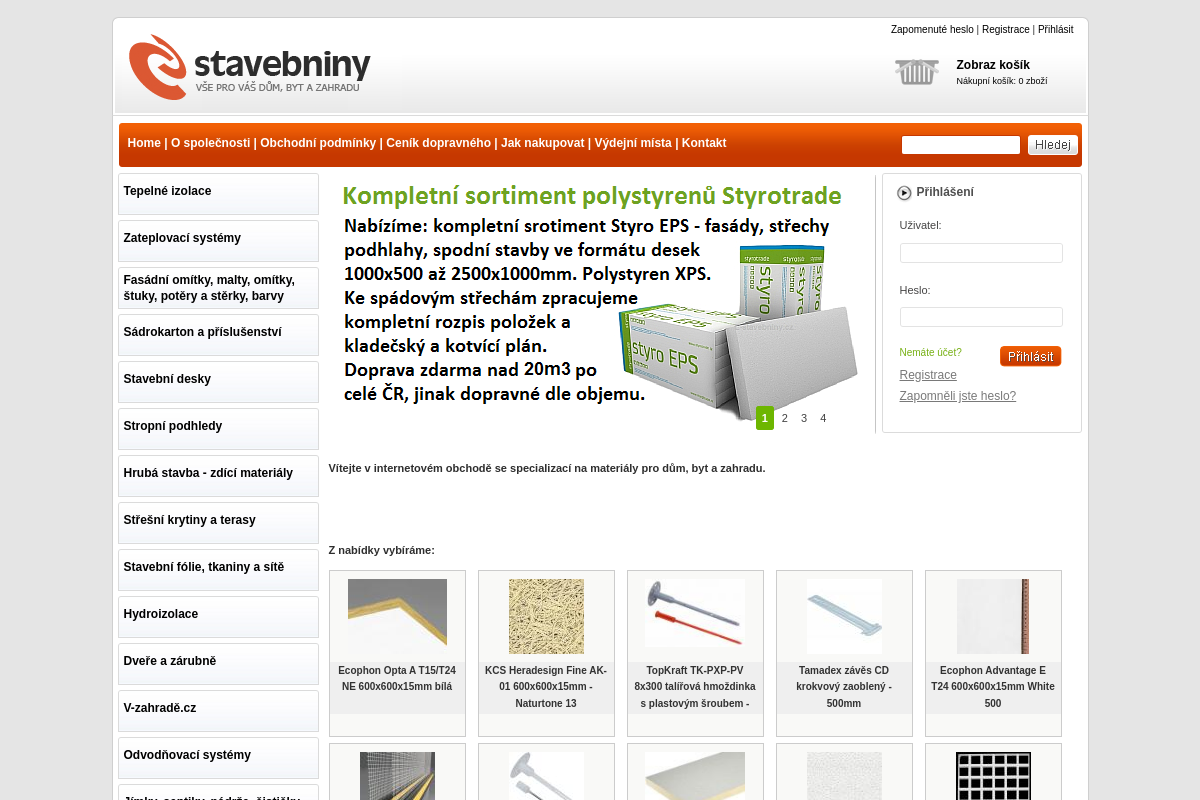Open Kontakt menu item

coord(704,143)
